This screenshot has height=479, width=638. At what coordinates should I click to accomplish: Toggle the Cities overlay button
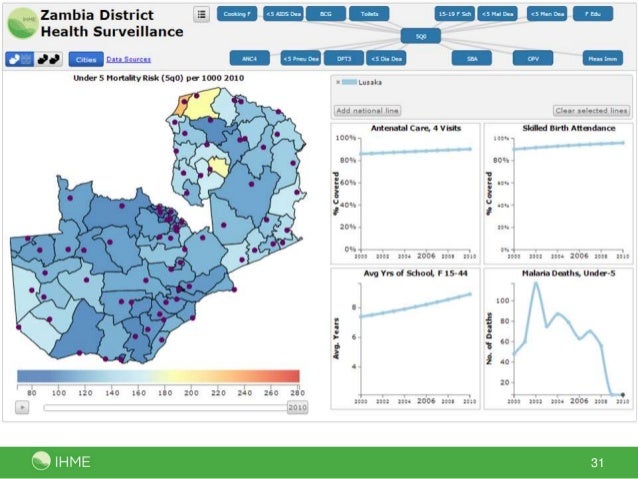pyautogui.click(x=87, y=59)
